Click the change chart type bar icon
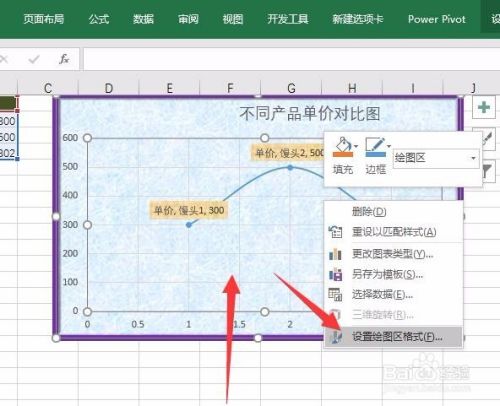Image resolution: width=500 pixels, height=406 pixels. tap(335, 254)
